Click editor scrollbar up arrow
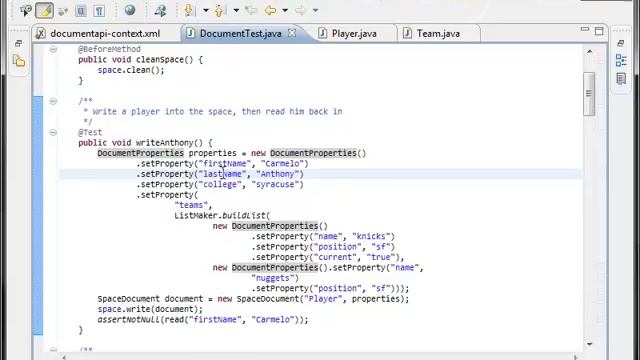This screenshot has height=360, width=640. coord(589,51)
